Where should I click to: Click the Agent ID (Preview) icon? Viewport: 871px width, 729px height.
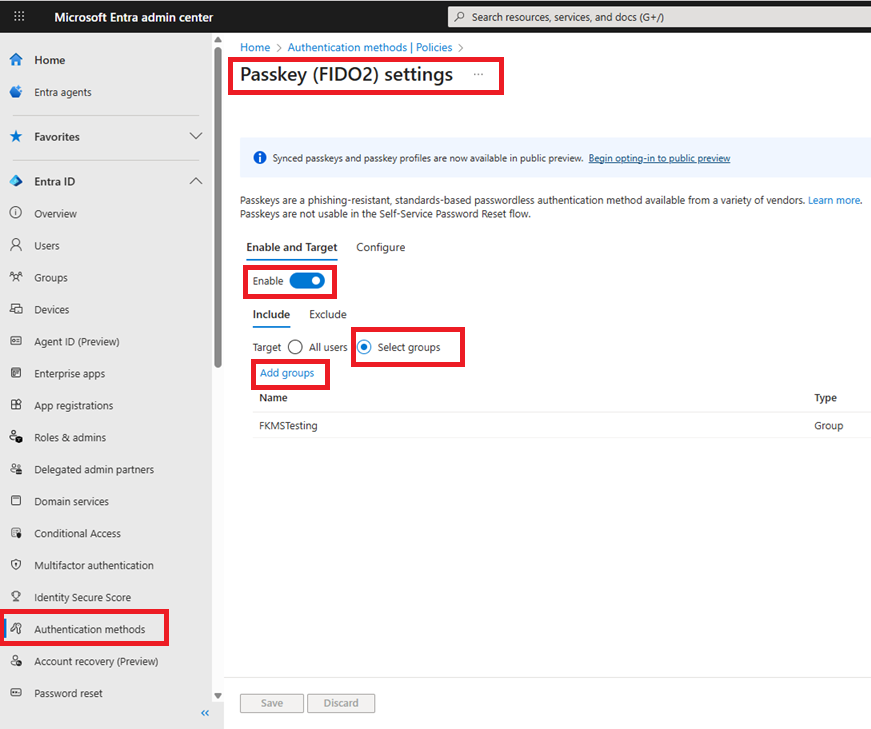click(16, 341)
